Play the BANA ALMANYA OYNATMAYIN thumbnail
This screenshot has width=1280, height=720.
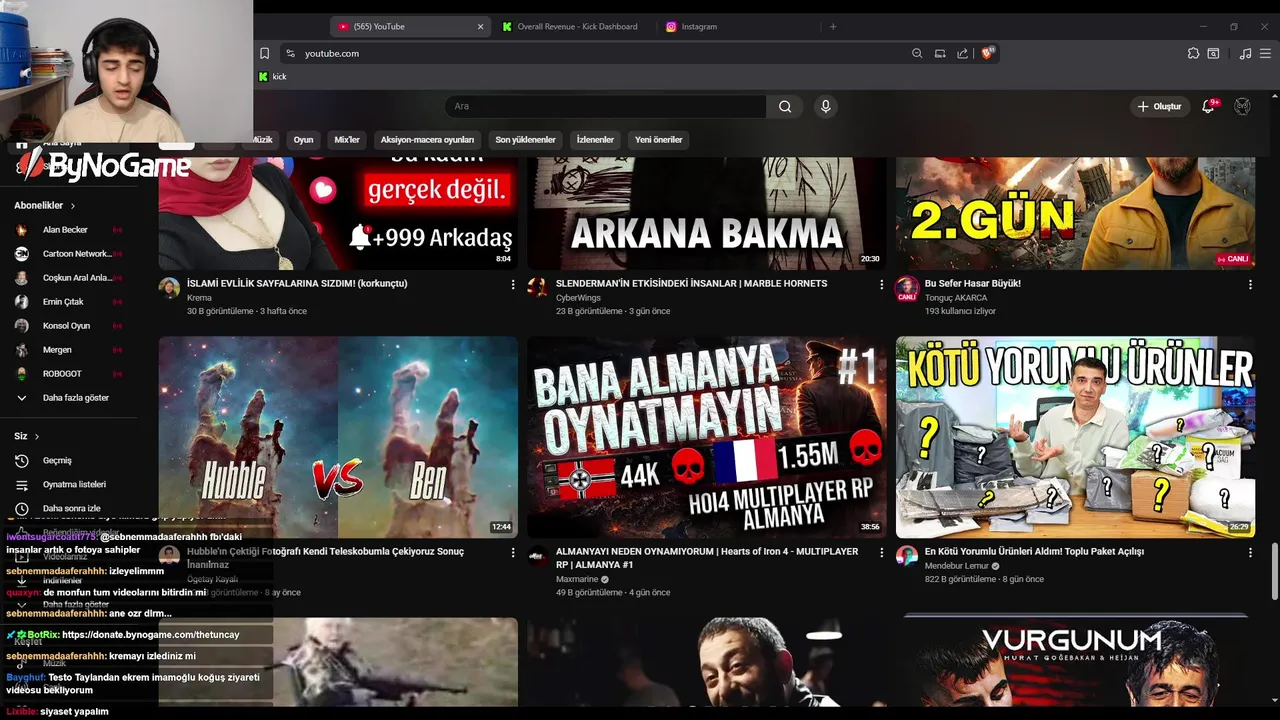click(707, 437)
